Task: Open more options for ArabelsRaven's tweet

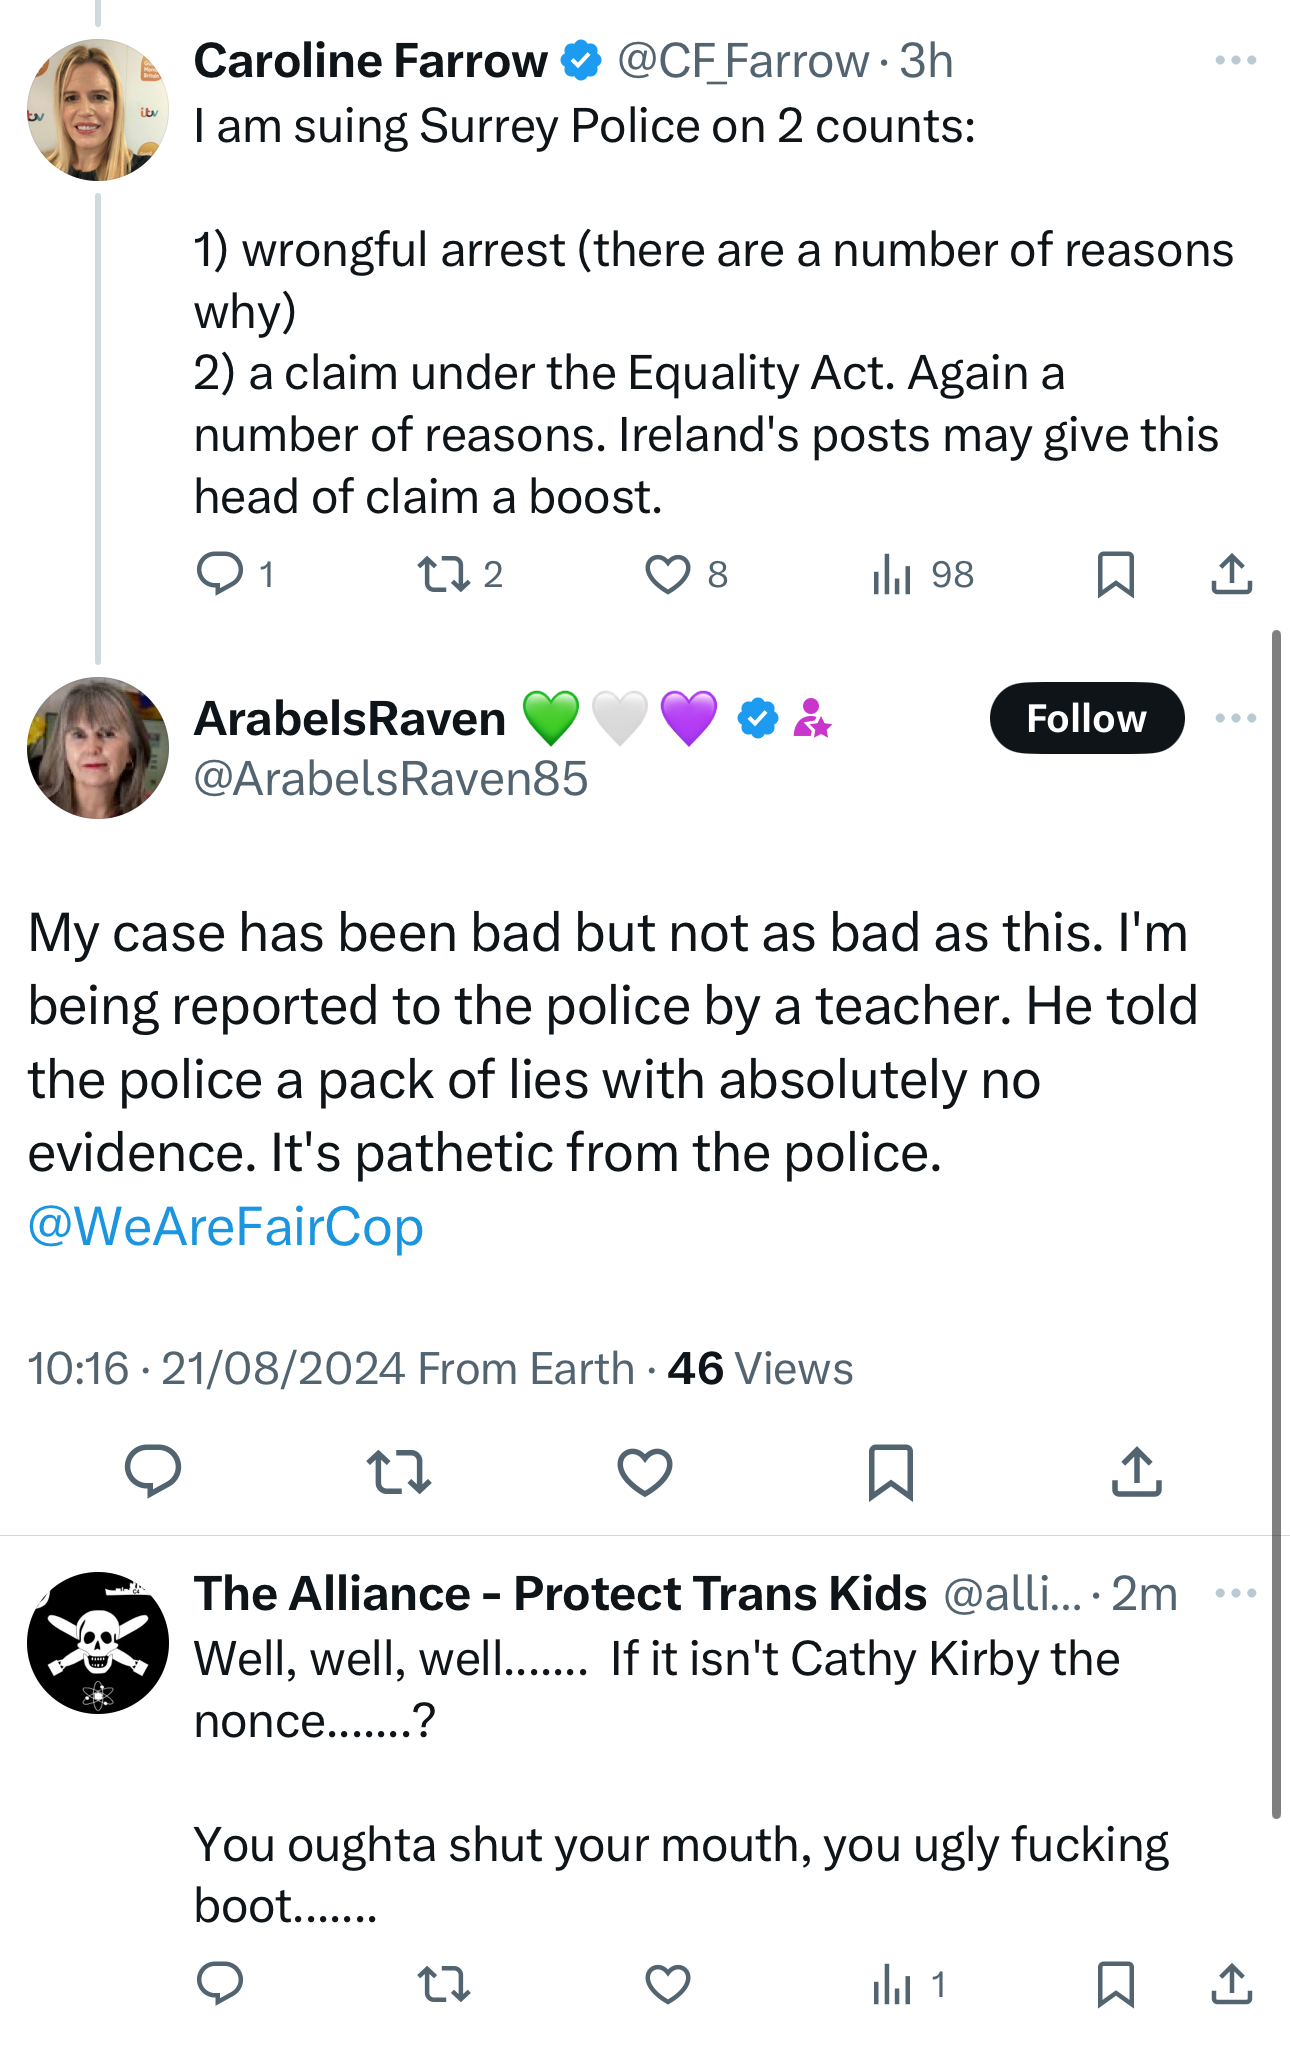Action: click(1235, 718)
